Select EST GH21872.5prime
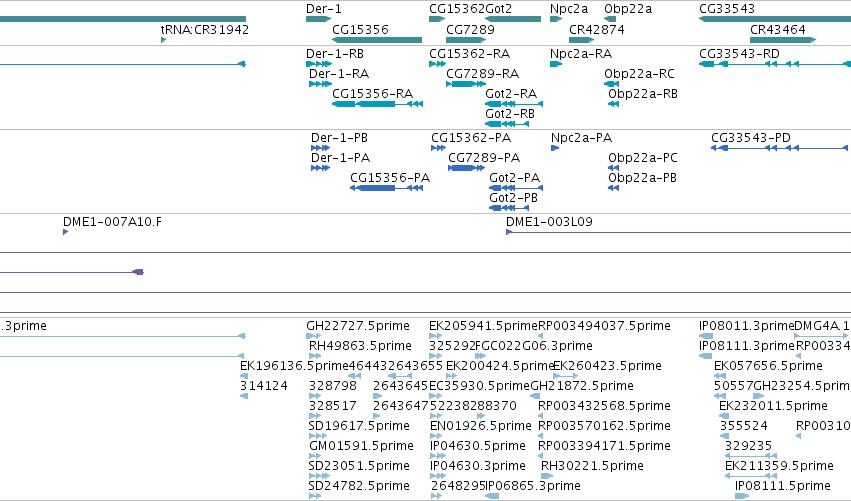 click(x=582, y=386)
